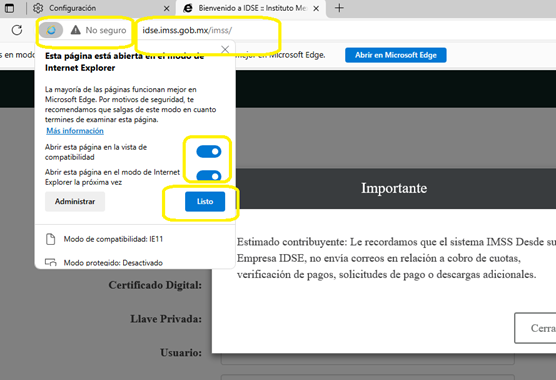Toggle opening in Internet Explorer mode next time

[209, 176]
